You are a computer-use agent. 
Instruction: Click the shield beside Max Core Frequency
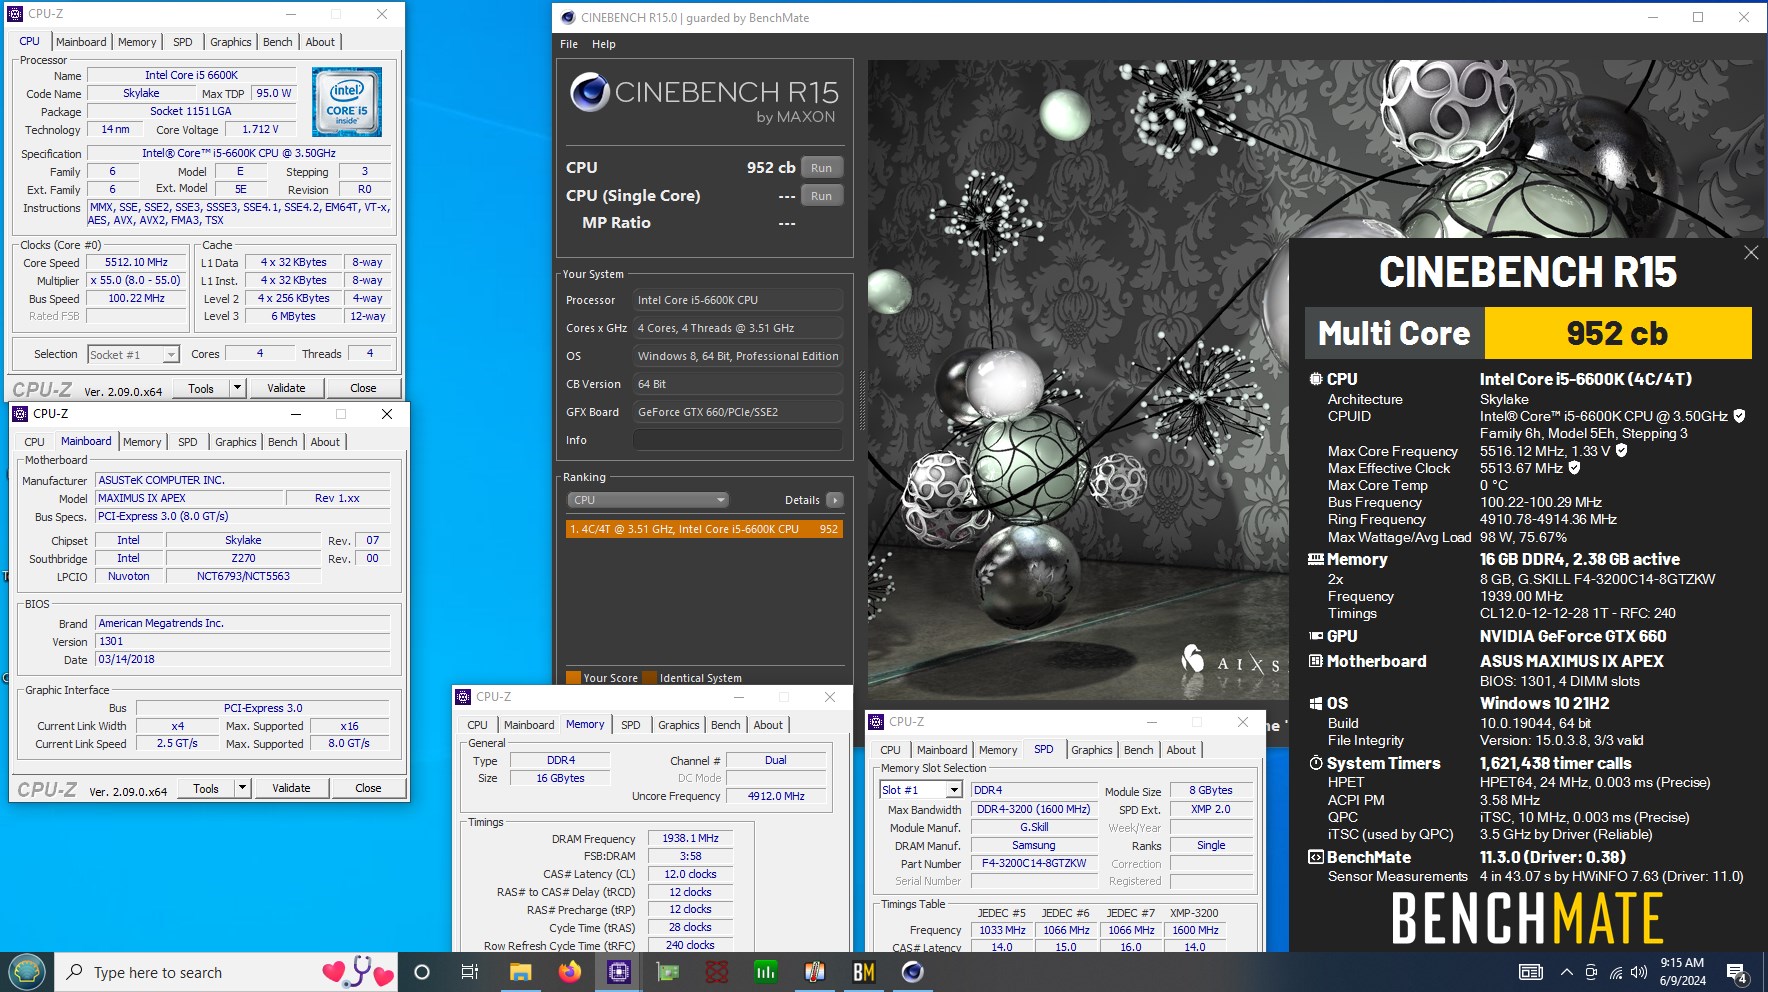pyautogui.click(x=1621, y=451)
